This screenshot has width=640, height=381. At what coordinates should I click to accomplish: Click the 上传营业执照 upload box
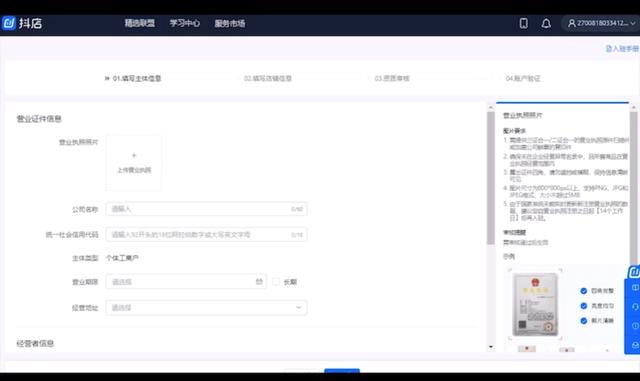coord(134,163)
